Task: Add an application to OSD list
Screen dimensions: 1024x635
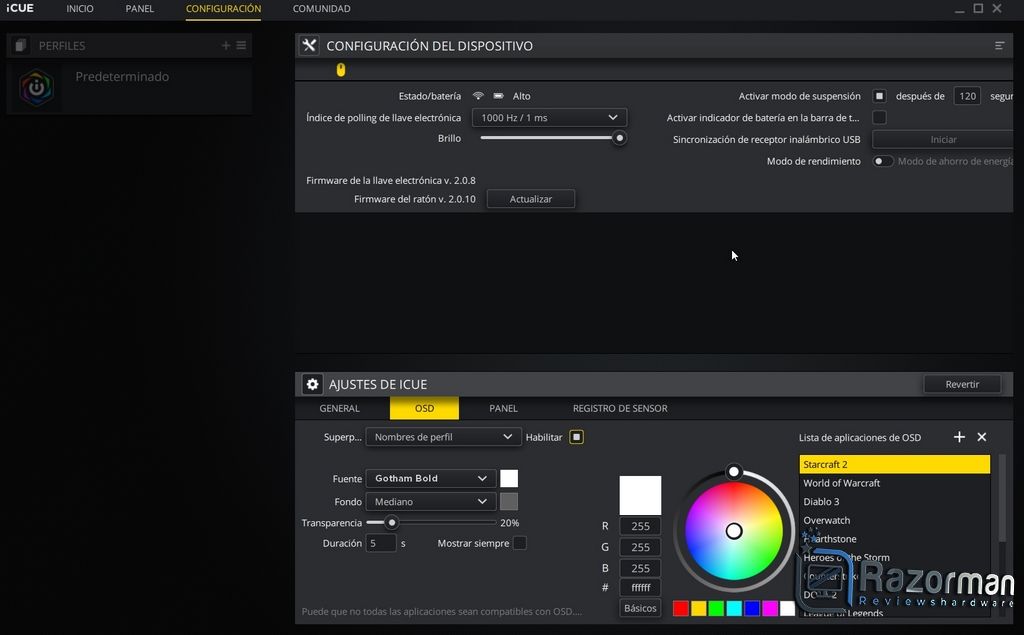Action: tap(959, 437)
